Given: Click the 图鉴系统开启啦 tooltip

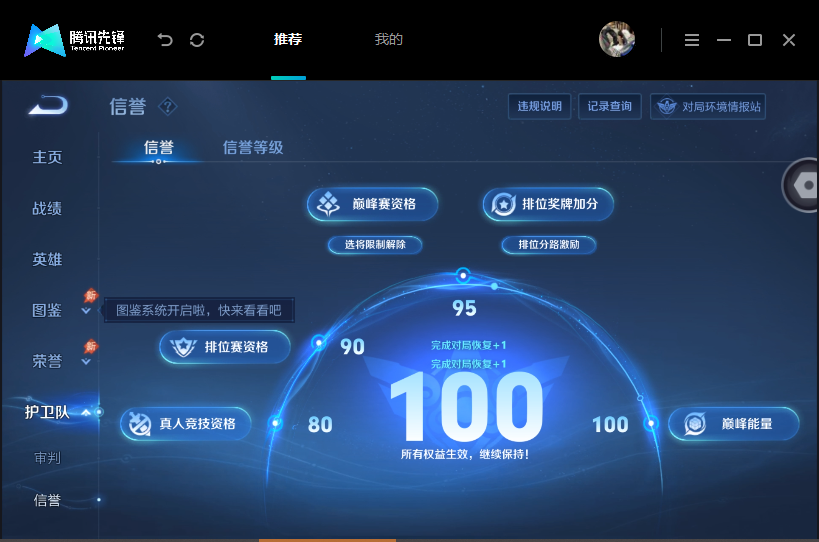Looking at the screenshot, I should pos(199,311).
